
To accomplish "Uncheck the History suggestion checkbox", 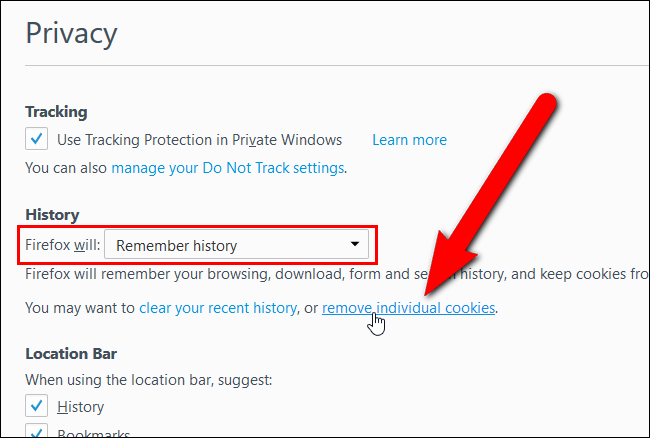I will [37, 406].
